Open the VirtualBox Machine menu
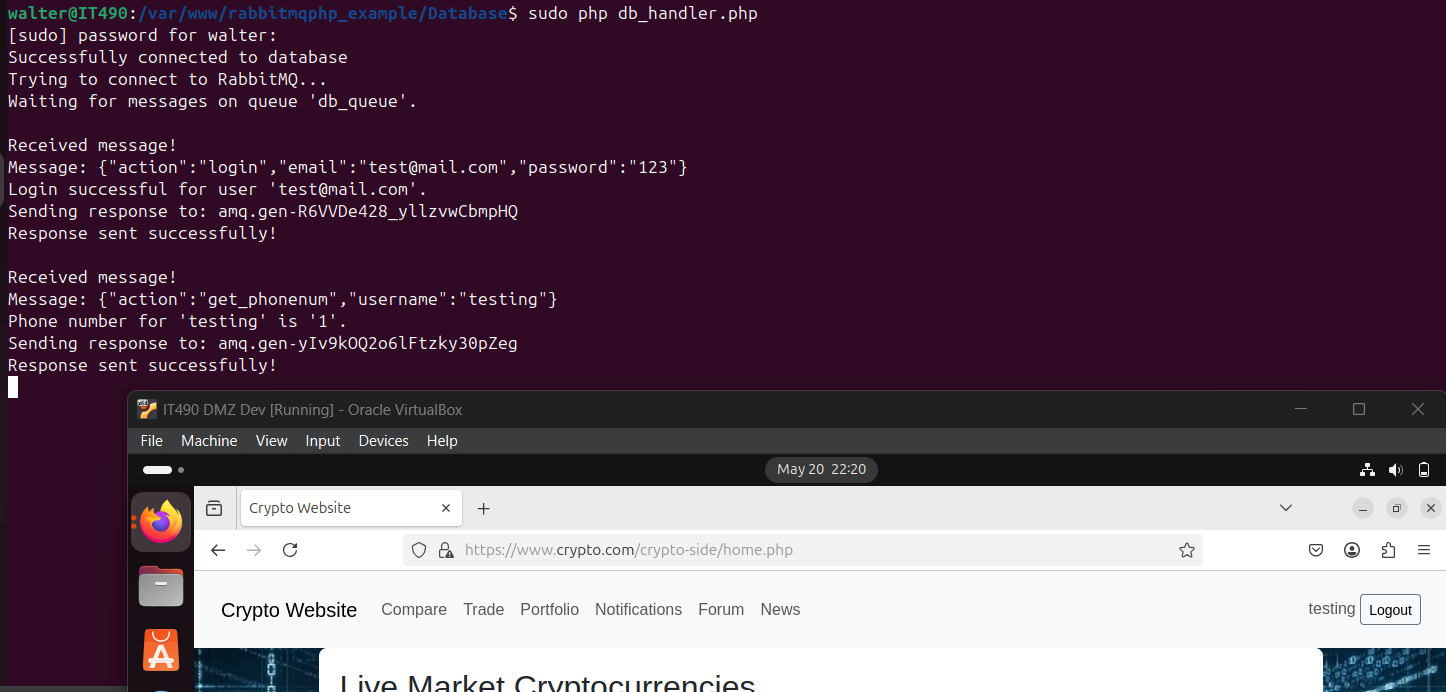 pos(209,441)
